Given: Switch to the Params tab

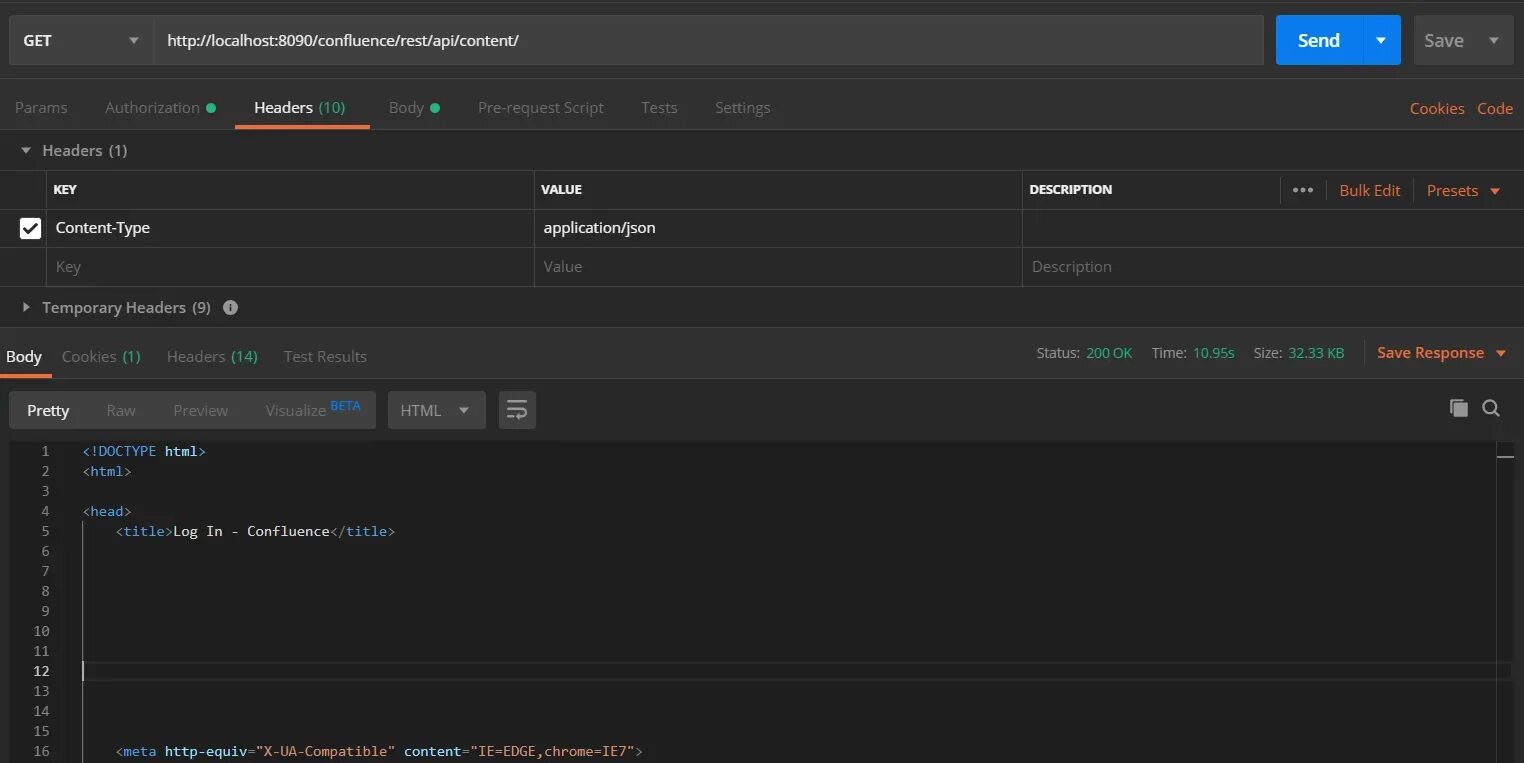Looking at the screenshot, I should click(x=41, y=107).
